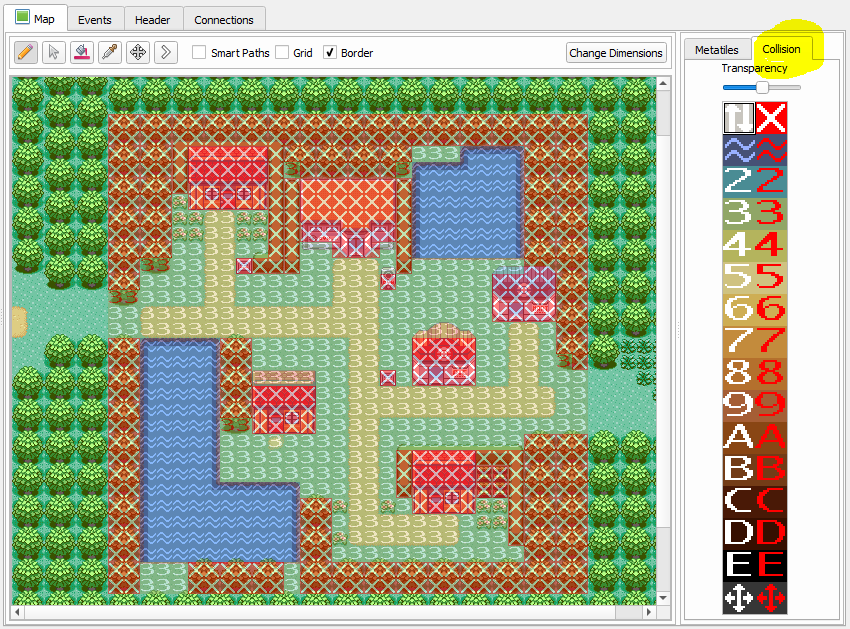Viewport: 850px width, 629px height.
Task: Pick the red D elevation tile
Action: tap(771, 533)
